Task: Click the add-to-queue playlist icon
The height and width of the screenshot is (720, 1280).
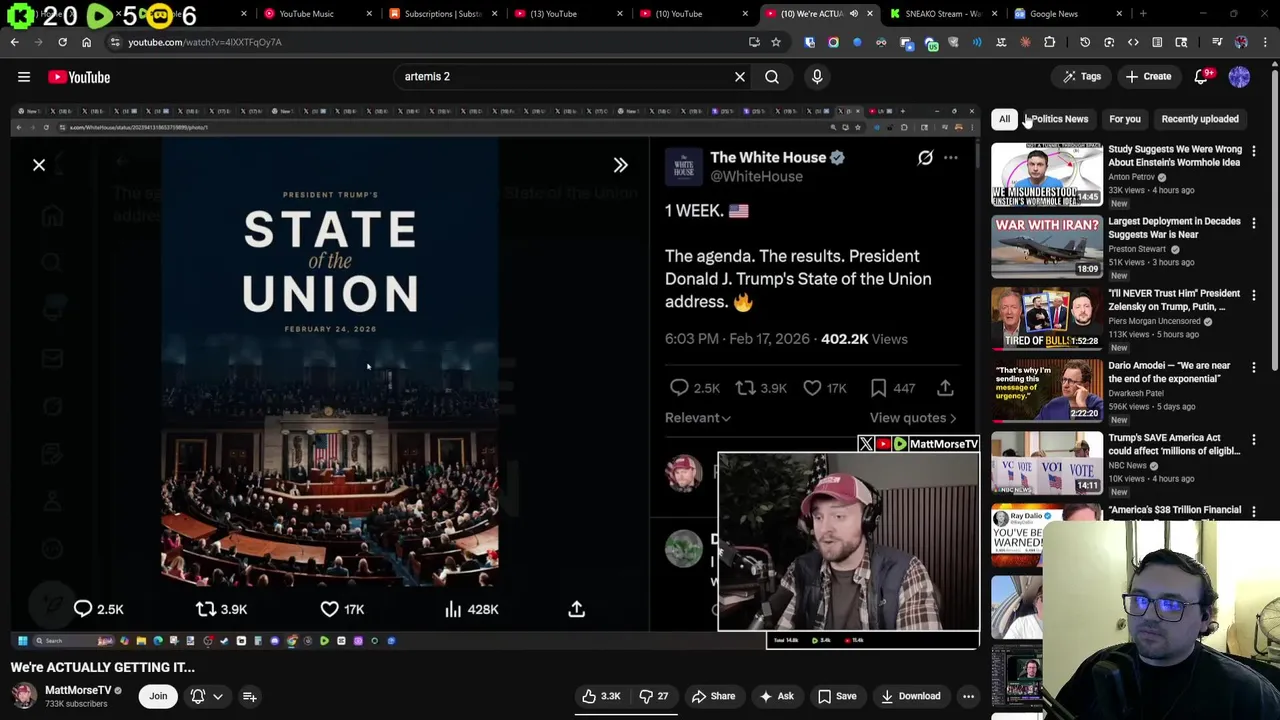Action: (250, 696)
